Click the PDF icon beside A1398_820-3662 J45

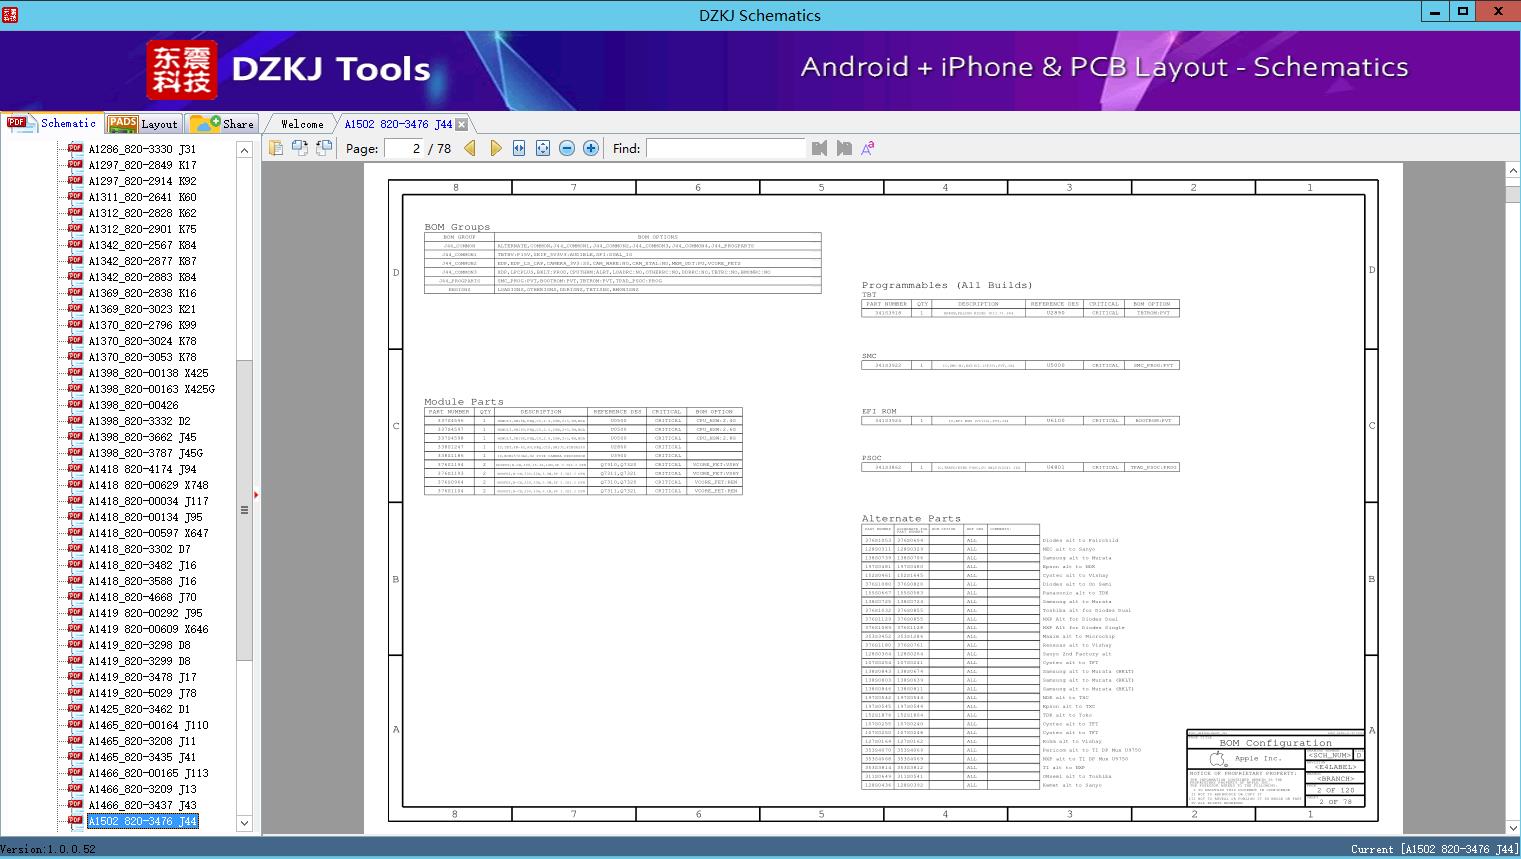point(75,437)
